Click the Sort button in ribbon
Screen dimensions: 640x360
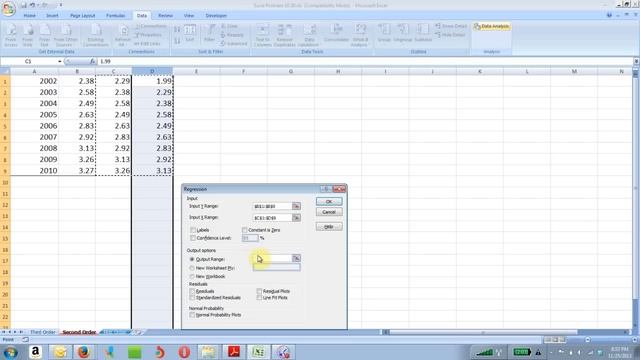190,34
